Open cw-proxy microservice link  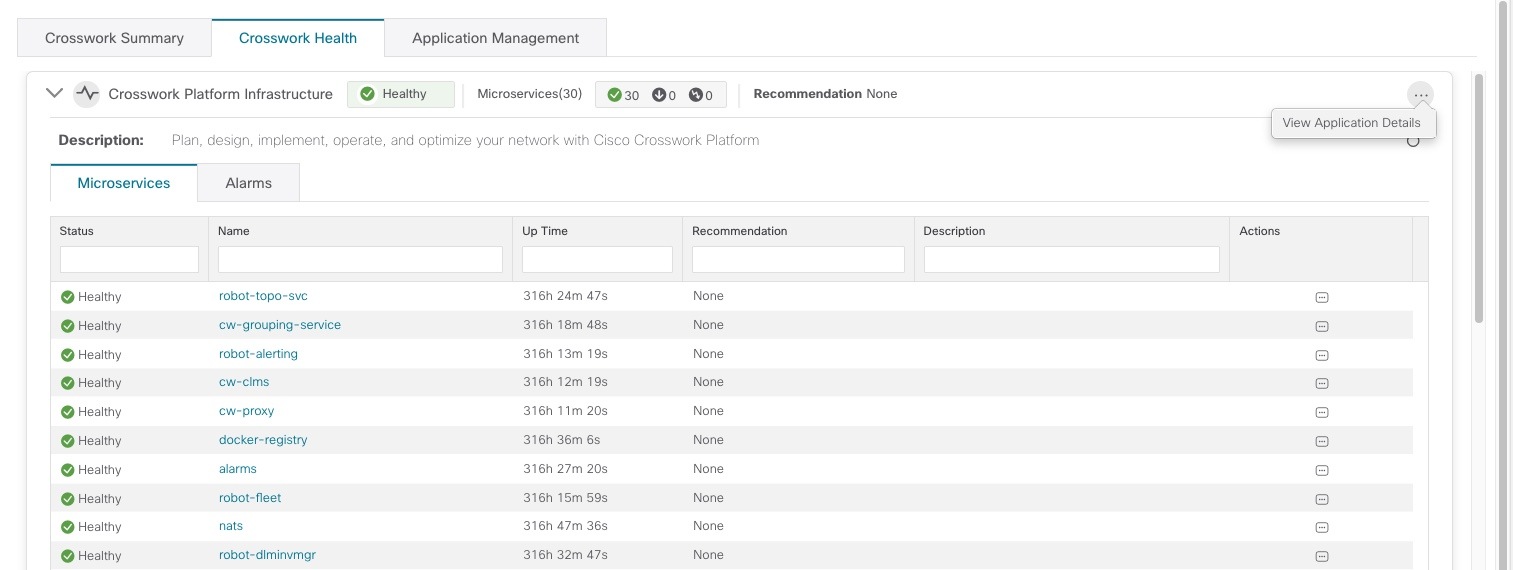click(x=246, y=411)
